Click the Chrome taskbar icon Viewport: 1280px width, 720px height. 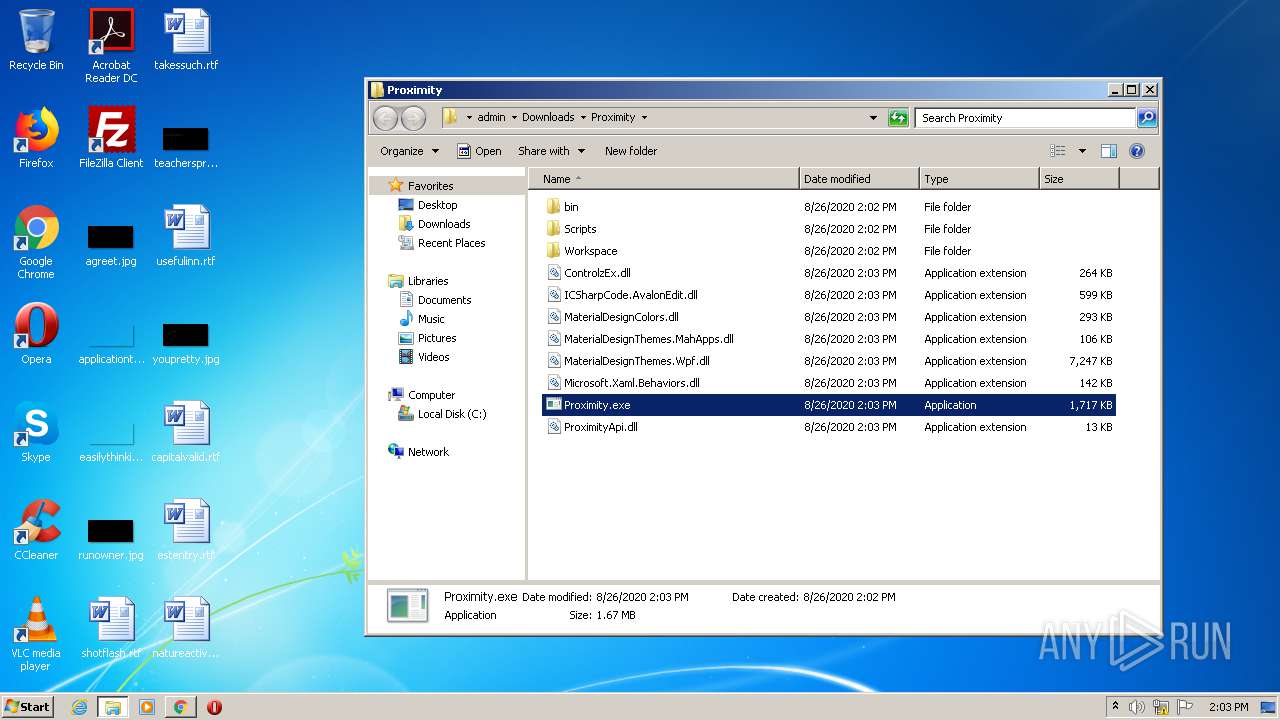[x=180, y=707]
